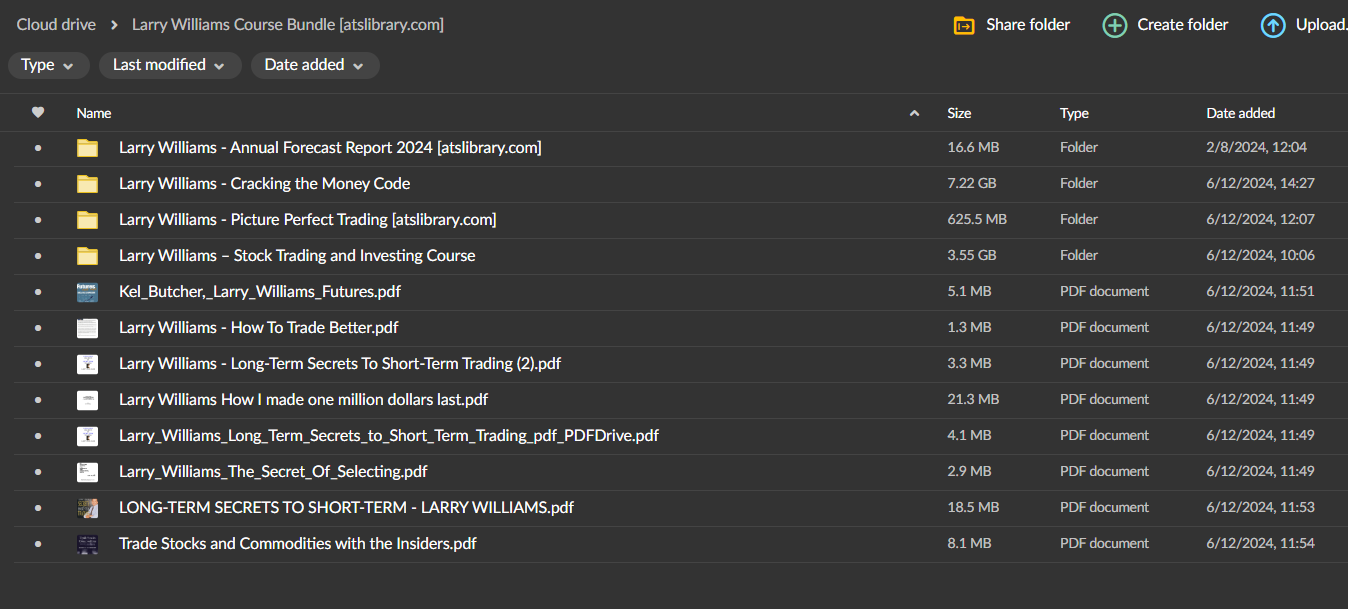The image size is (1348, 609).
Task: Expand the Last modified filter dropdown
Action: (169, 65)
